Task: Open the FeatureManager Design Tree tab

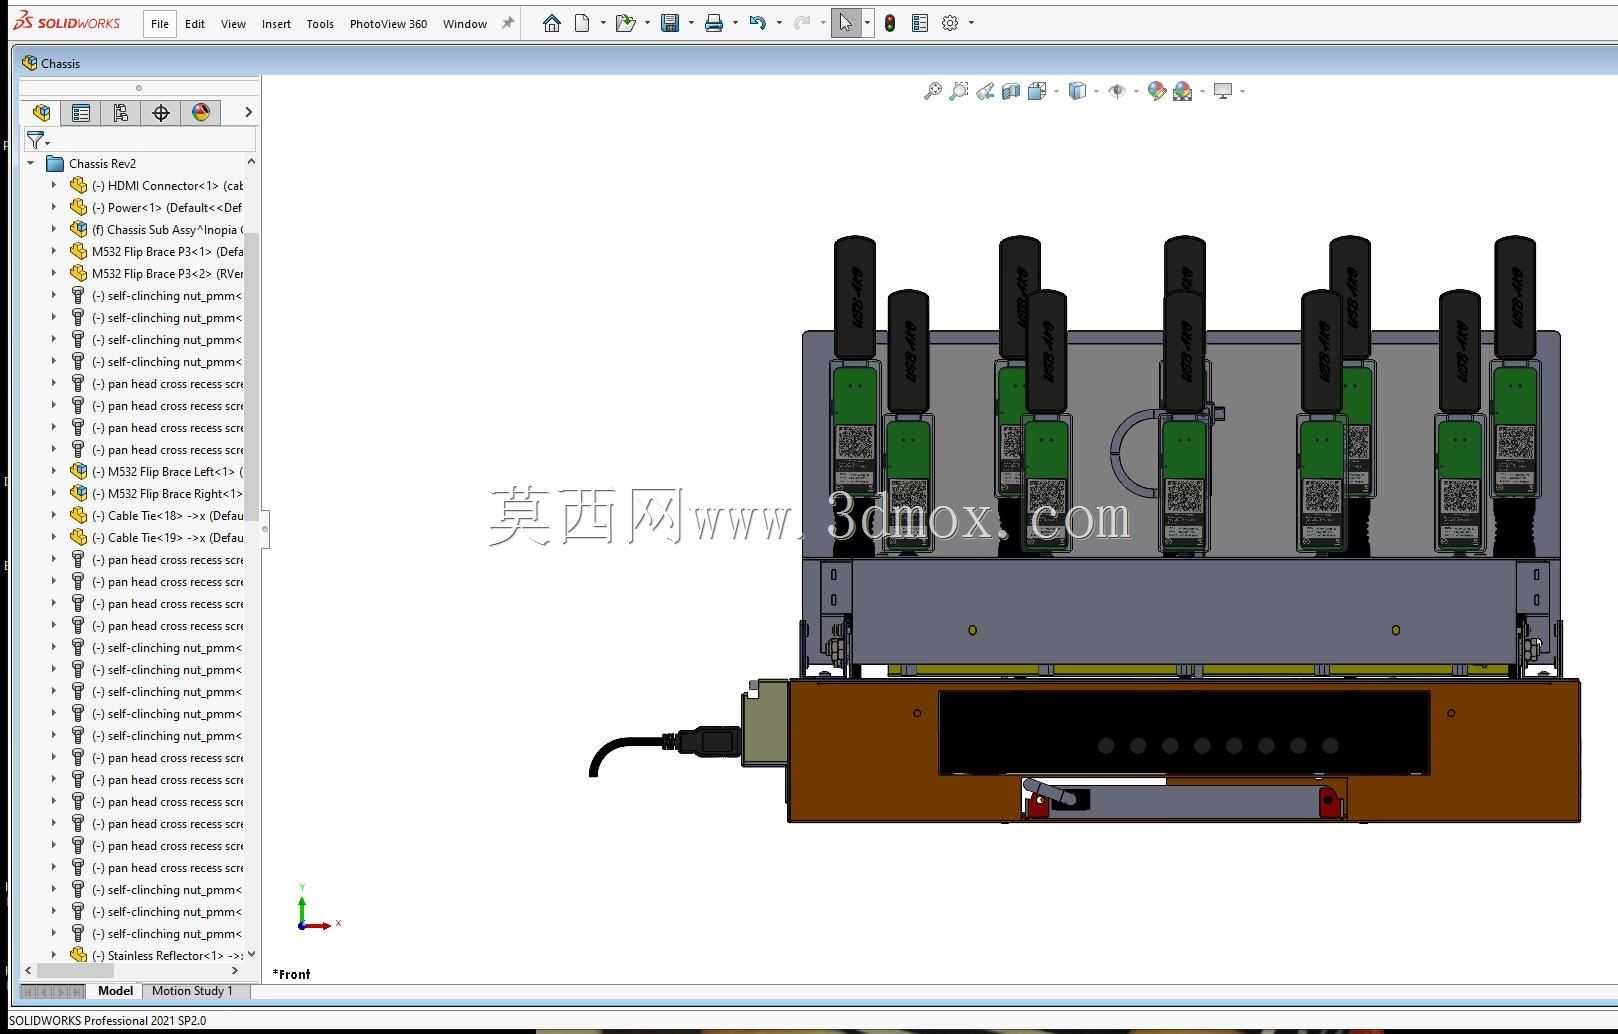Action: pos(41,112)
